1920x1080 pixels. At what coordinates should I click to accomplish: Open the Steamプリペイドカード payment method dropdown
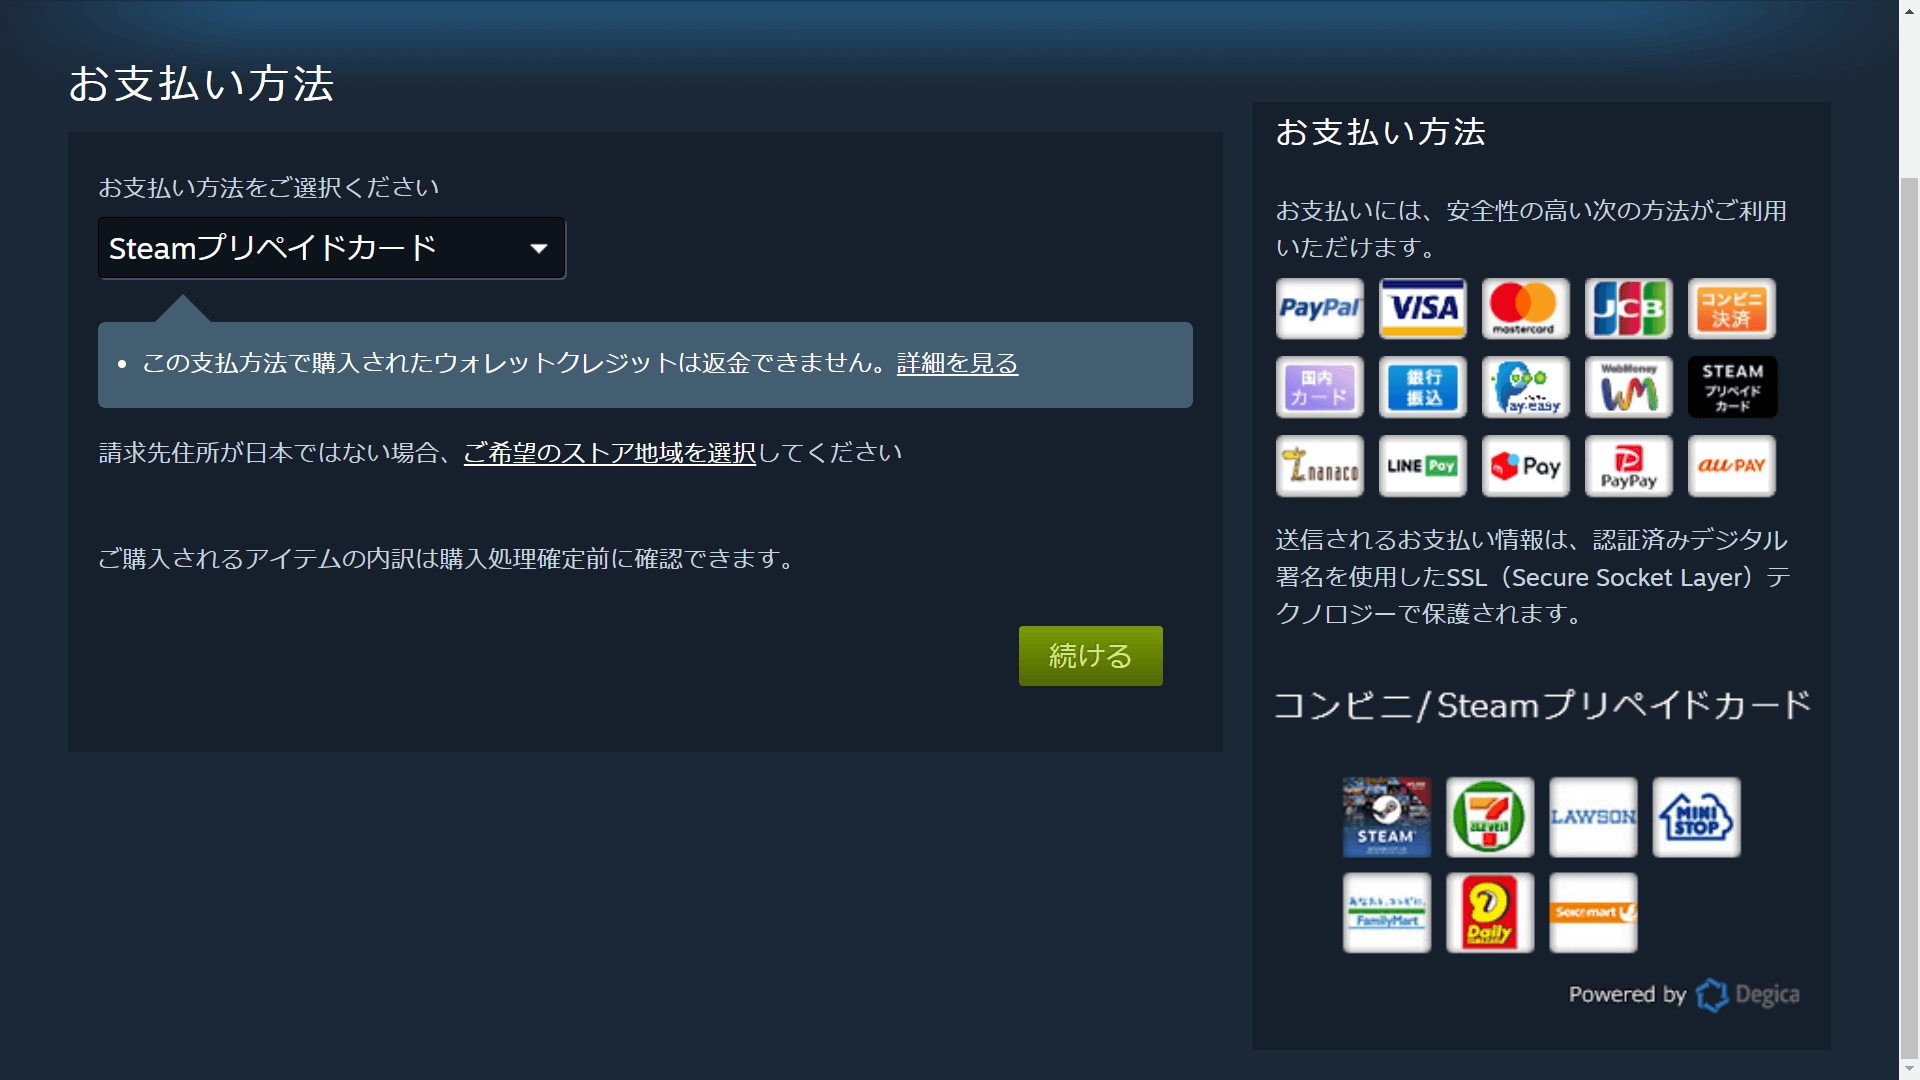tap(332, 248)
